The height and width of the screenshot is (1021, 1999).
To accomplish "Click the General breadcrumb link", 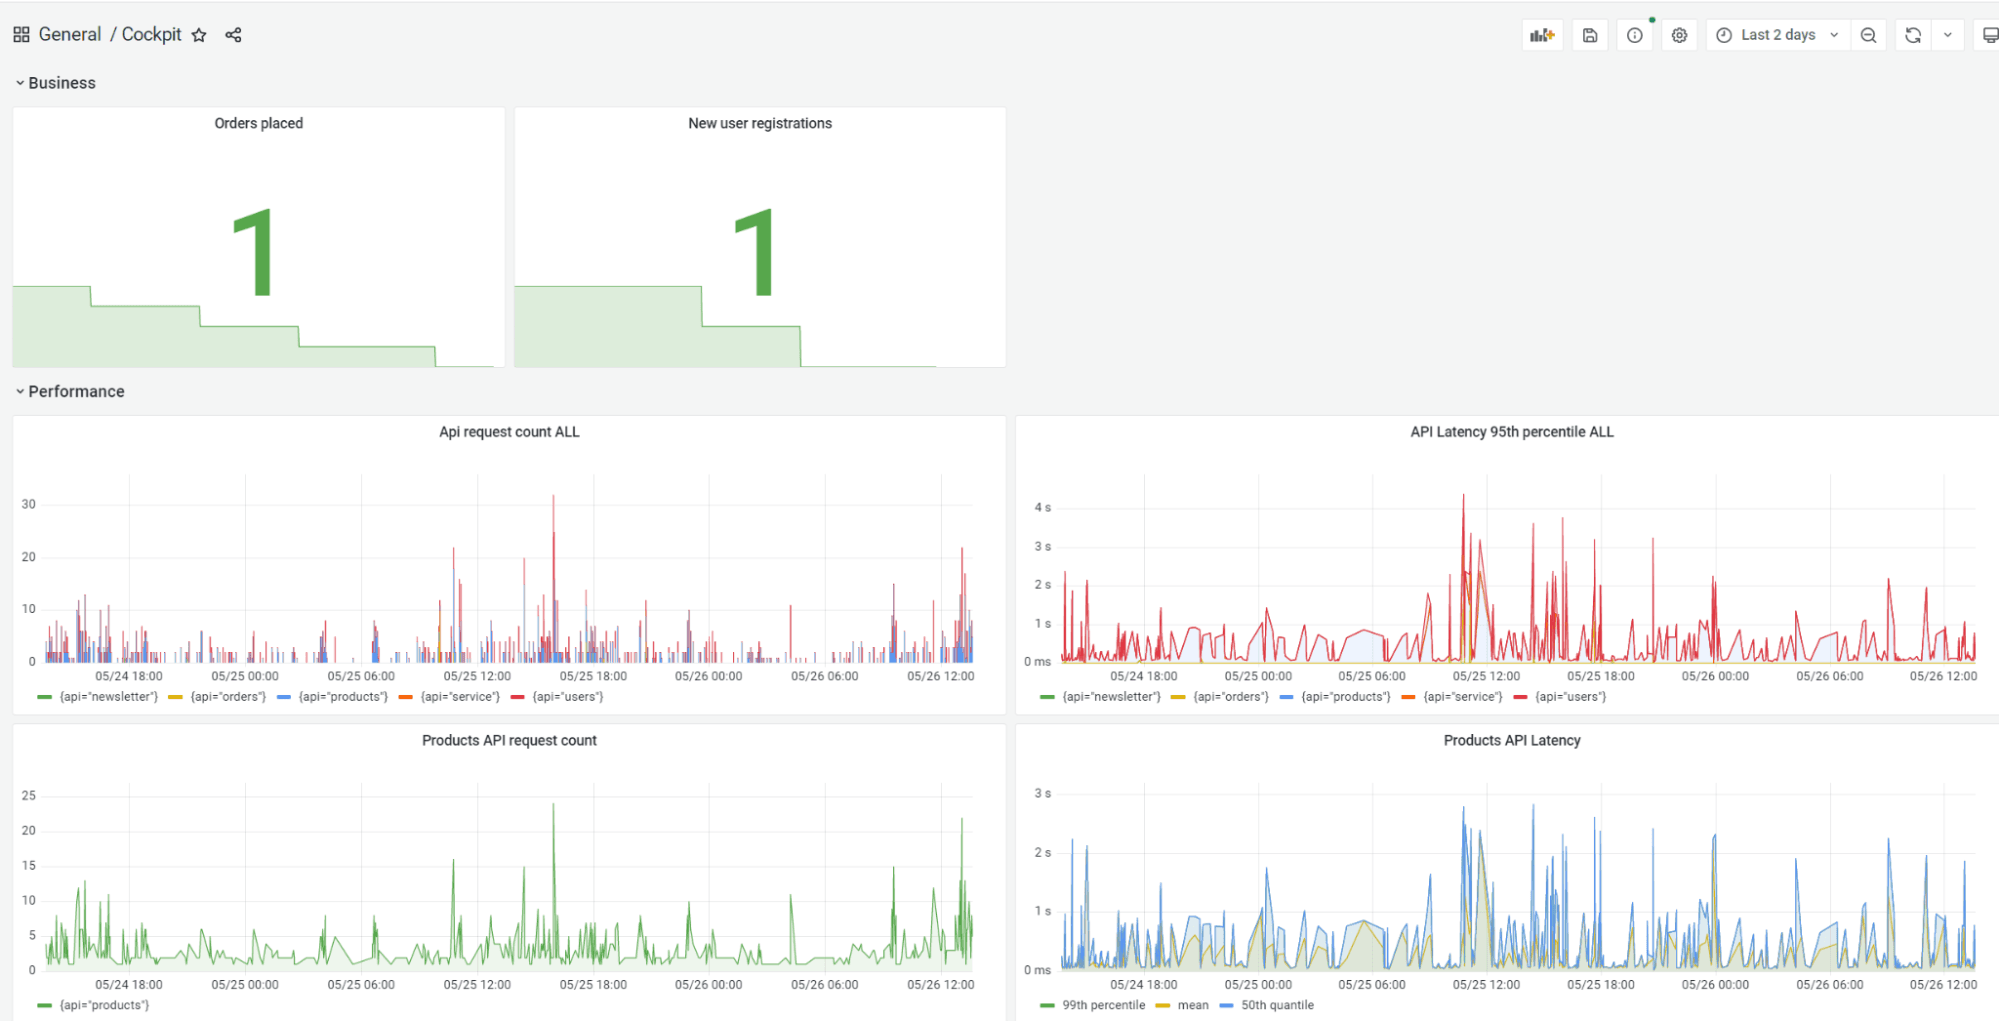I will coord(69,33).
